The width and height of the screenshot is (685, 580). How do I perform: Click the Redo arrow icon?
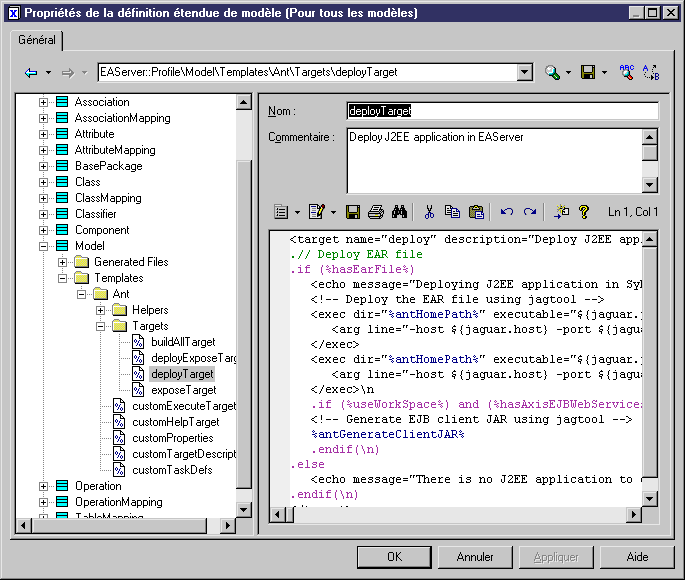click(530, 212)
